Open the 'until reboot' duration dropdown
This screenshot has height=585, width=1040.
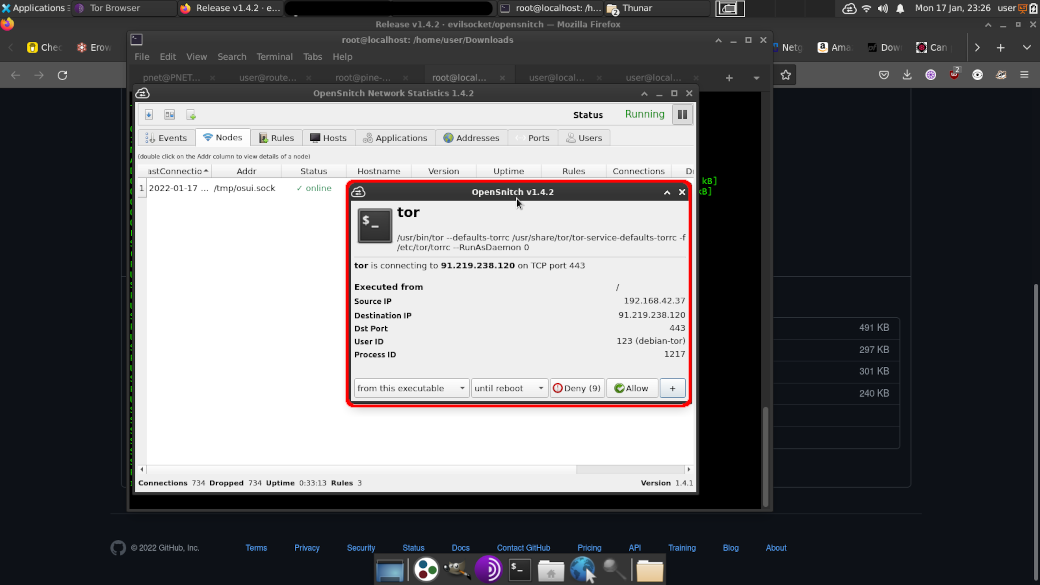[509, 388]
